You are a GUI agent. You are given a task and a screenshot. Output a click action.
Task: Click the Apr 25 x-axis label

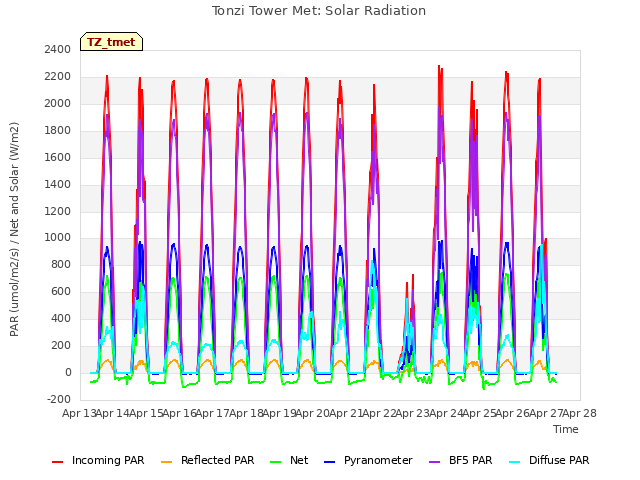(479, 413)
